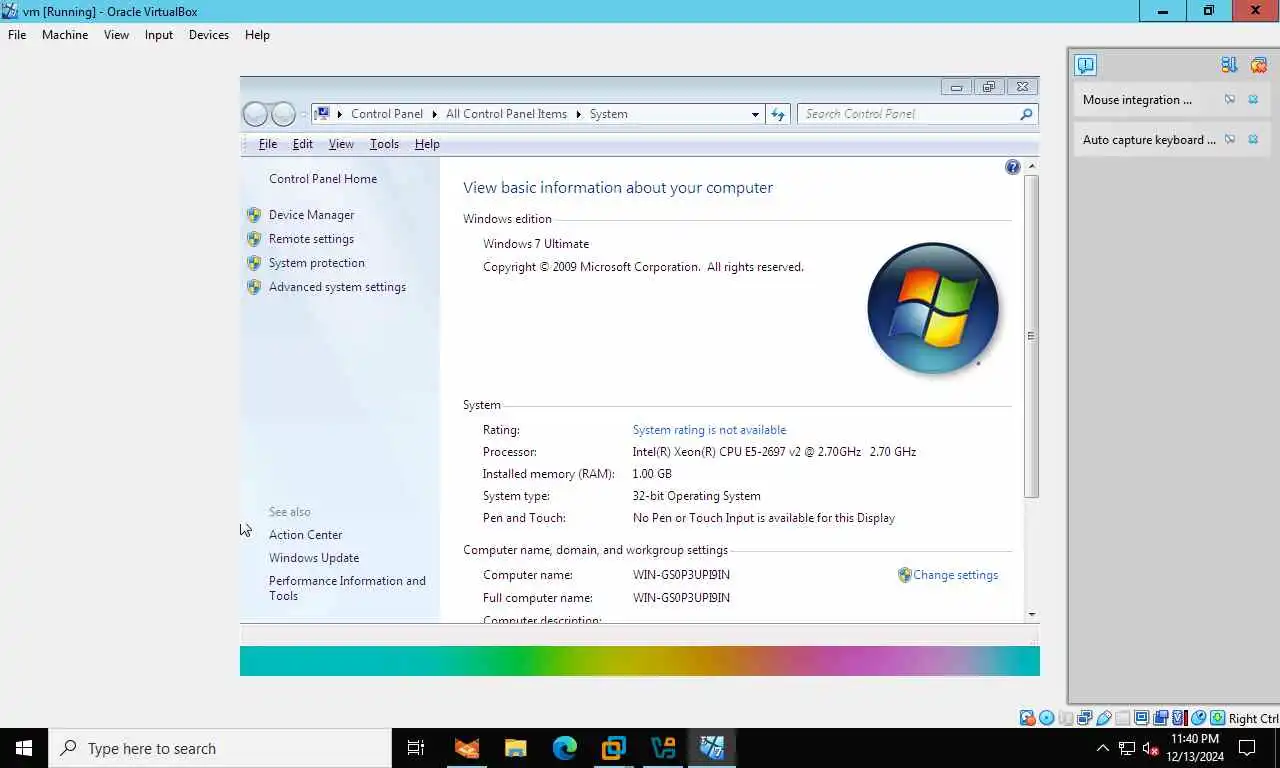The height and width of the screenshot is (768, 1280).
Task: Open 'System rating is not available' link
Action: (709, 430)
